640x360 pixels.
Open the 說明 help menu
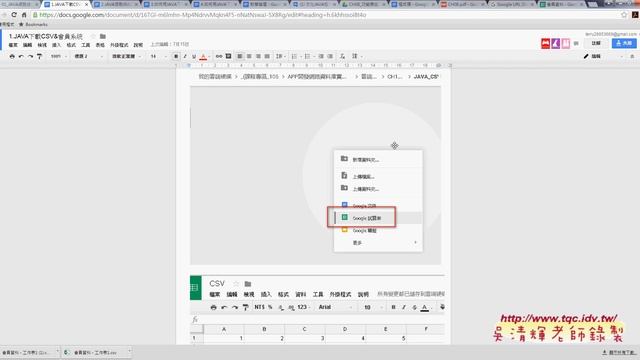point(138,45)
